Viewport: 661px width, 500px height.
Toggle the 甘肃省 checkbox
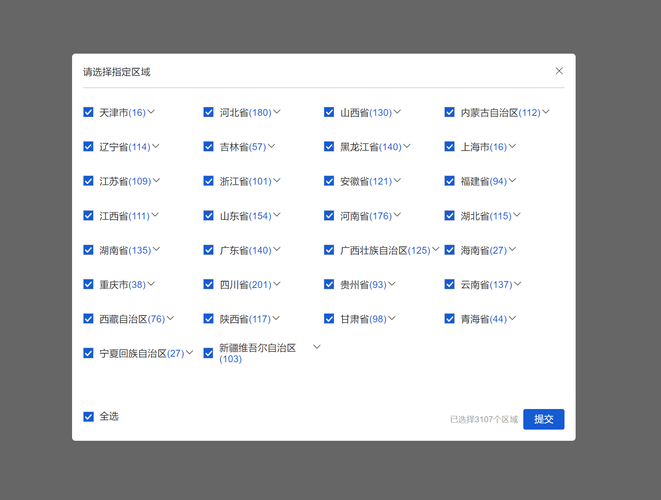coord(329,319)
